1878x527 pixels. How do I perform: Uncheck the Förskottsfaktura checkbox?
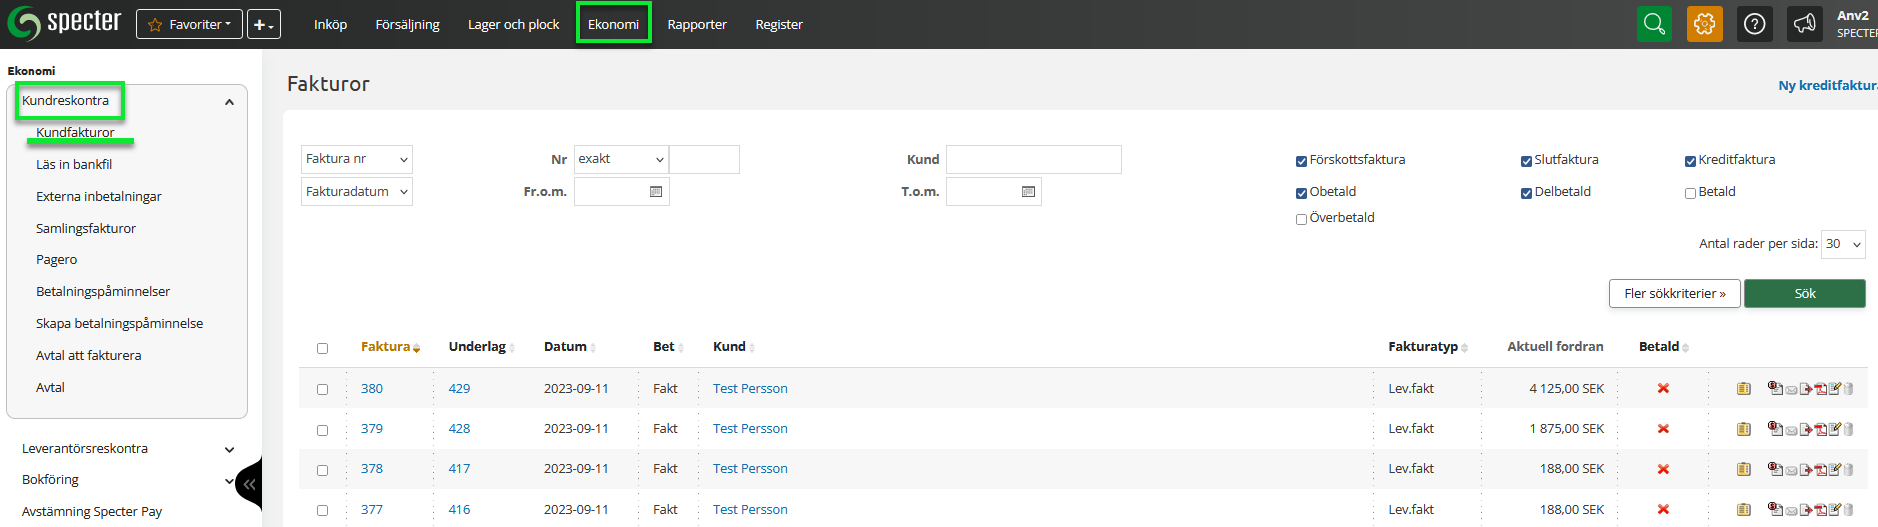pyautogui.click(x=1301, y=161)
